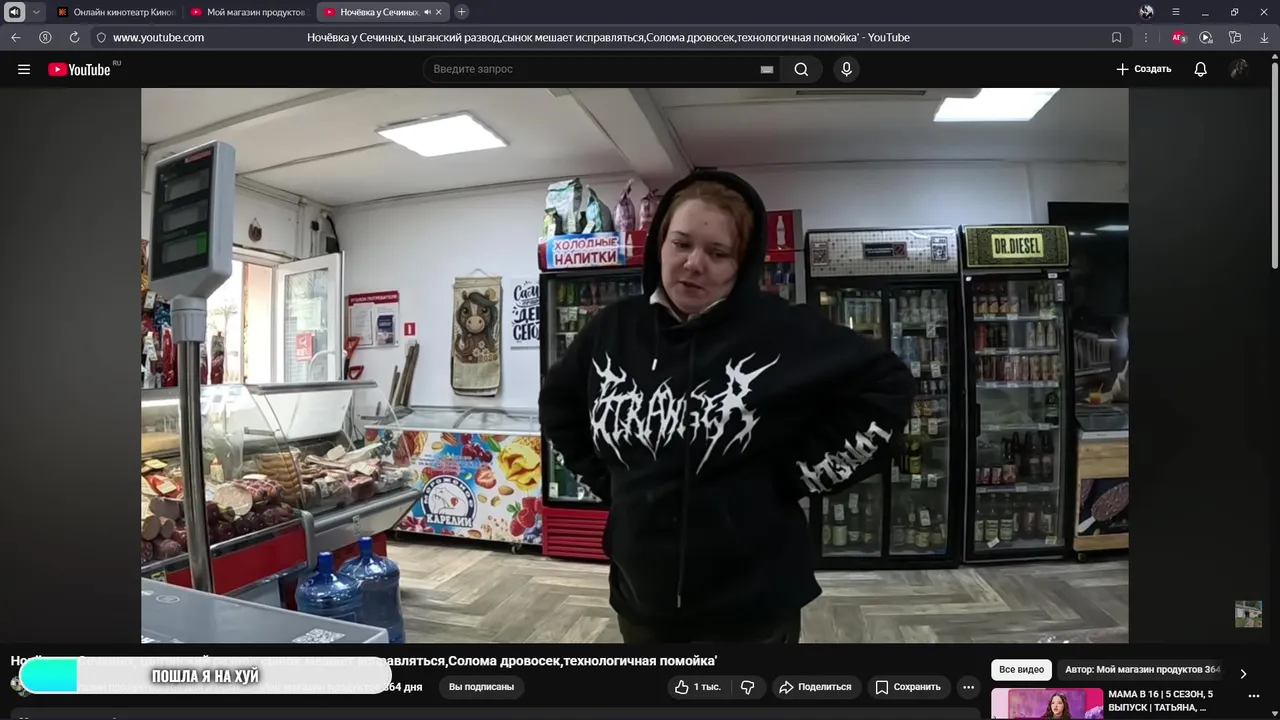Open options for МАМА В 16 suggested video
The image size is (1280, 720).
pos(1254,696)
